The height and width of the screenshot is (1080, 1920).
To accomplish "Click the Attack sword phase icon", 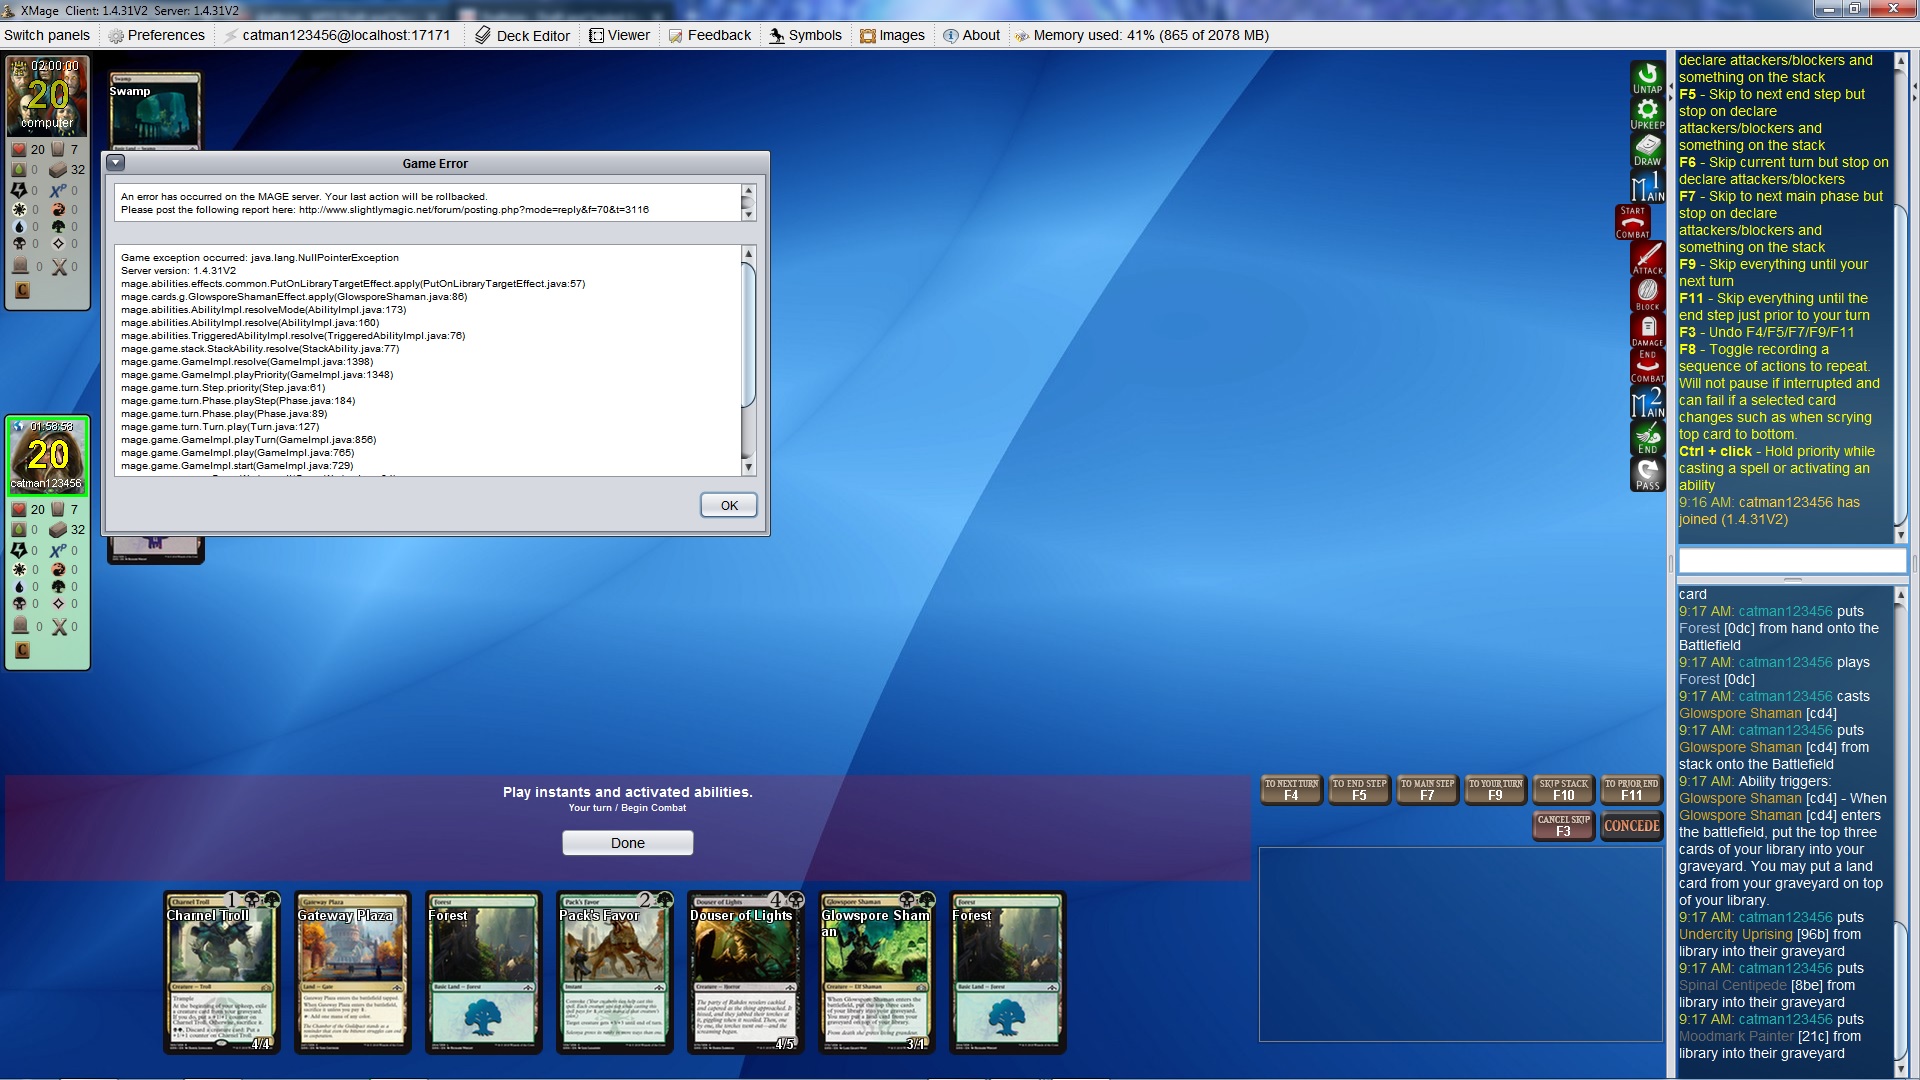I will coord(1647,259).
